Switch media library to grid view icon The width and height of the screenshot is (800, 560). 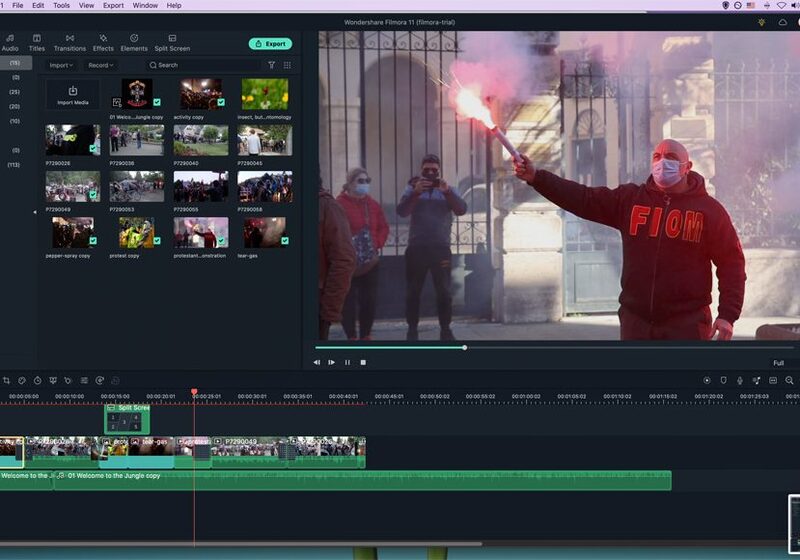(x=287, y=65)
